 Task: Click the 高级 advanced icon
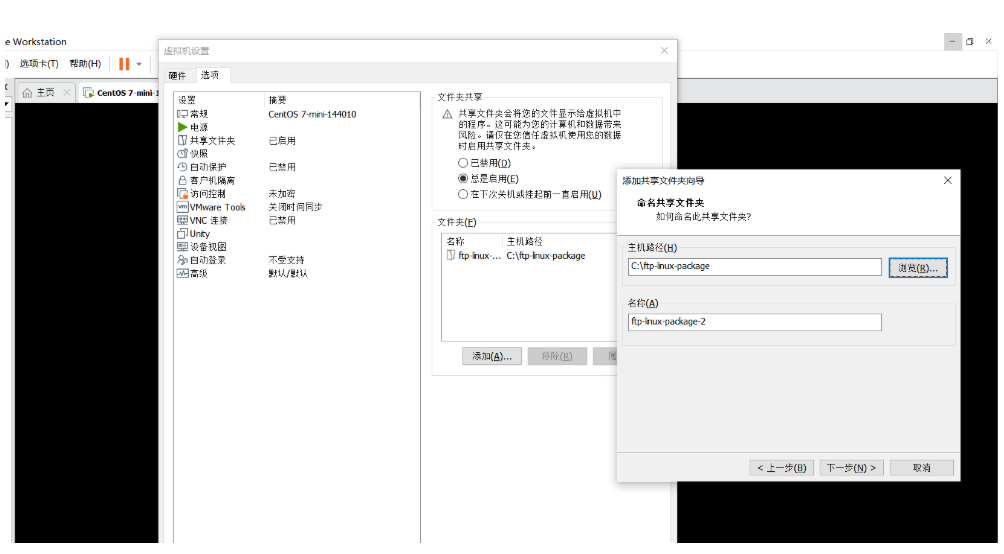[182, 273]
